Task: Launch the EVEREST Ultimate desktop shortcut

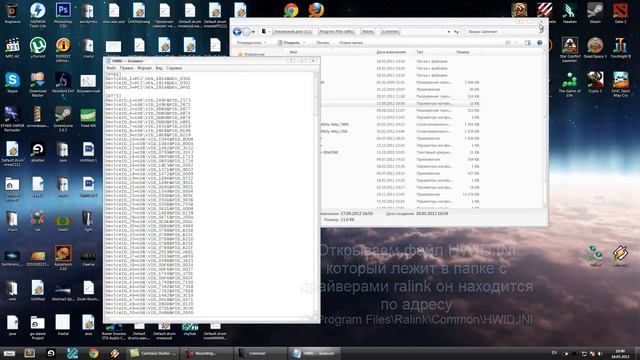Action: click(x=63, y=49)
